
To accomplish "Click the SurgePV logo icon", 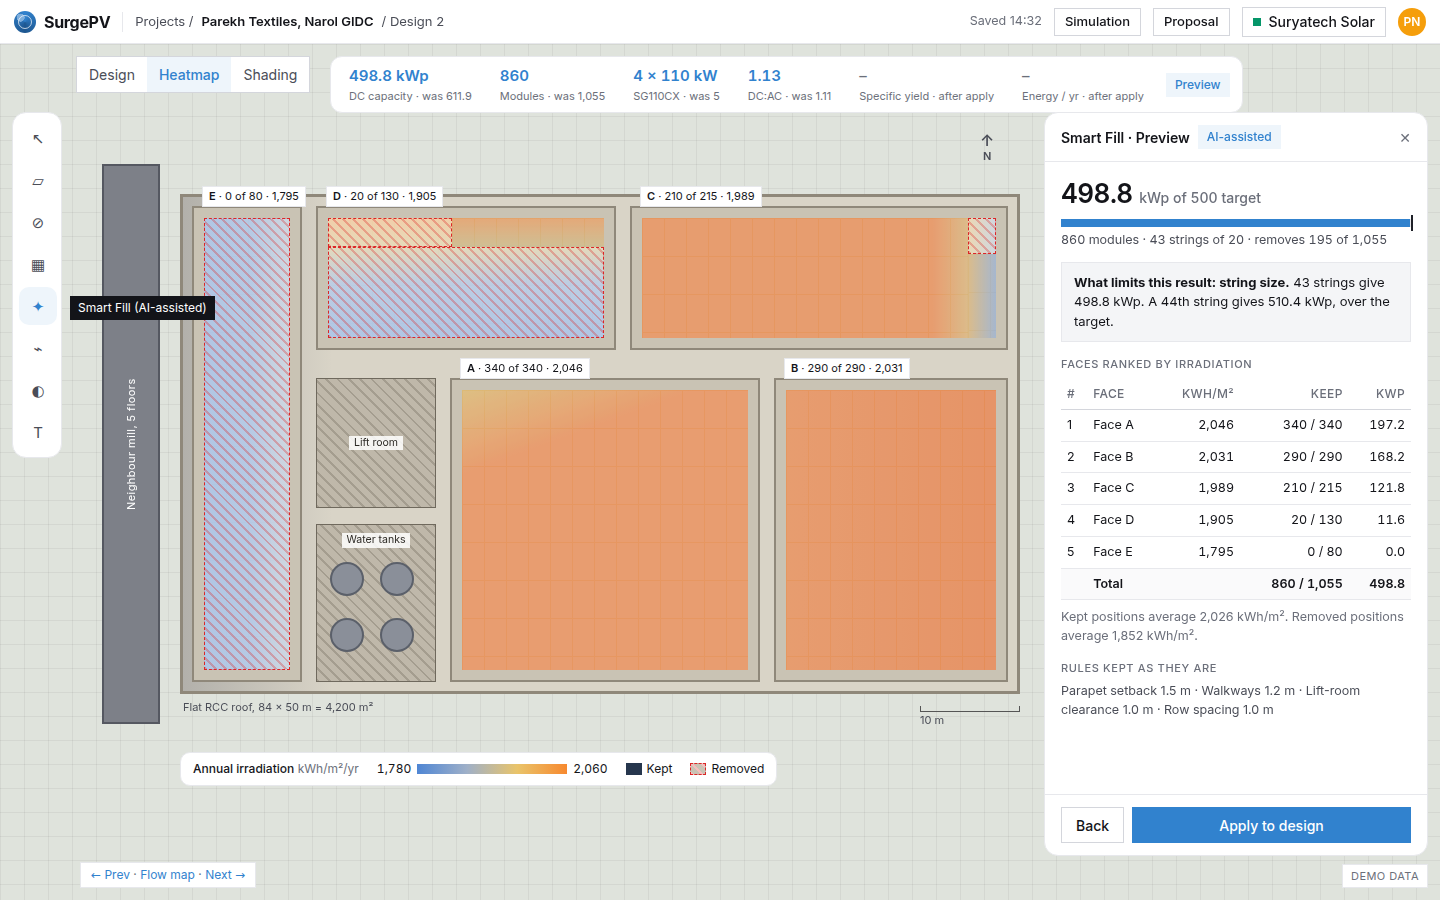I will [x=25, y=22].
